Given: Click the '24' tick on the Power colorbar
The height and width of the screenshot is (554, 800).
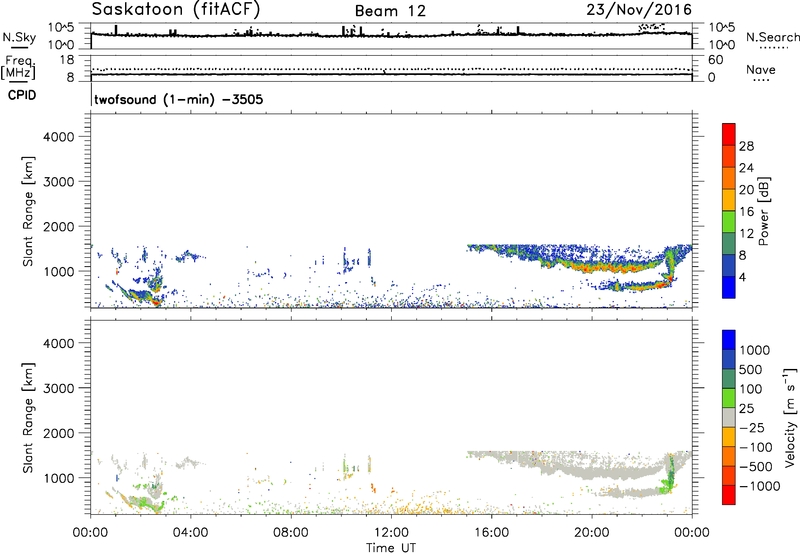Looking at the screenshot, I should pyautogui.click(x=746, y=168).
